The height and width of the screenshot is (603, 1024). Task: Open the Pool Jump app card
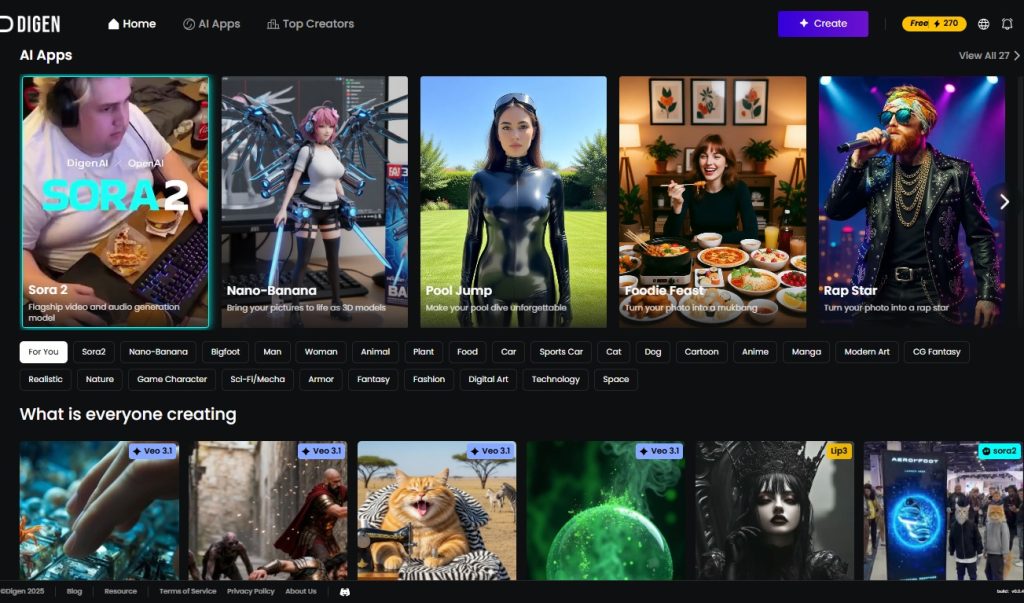point(513,202)
